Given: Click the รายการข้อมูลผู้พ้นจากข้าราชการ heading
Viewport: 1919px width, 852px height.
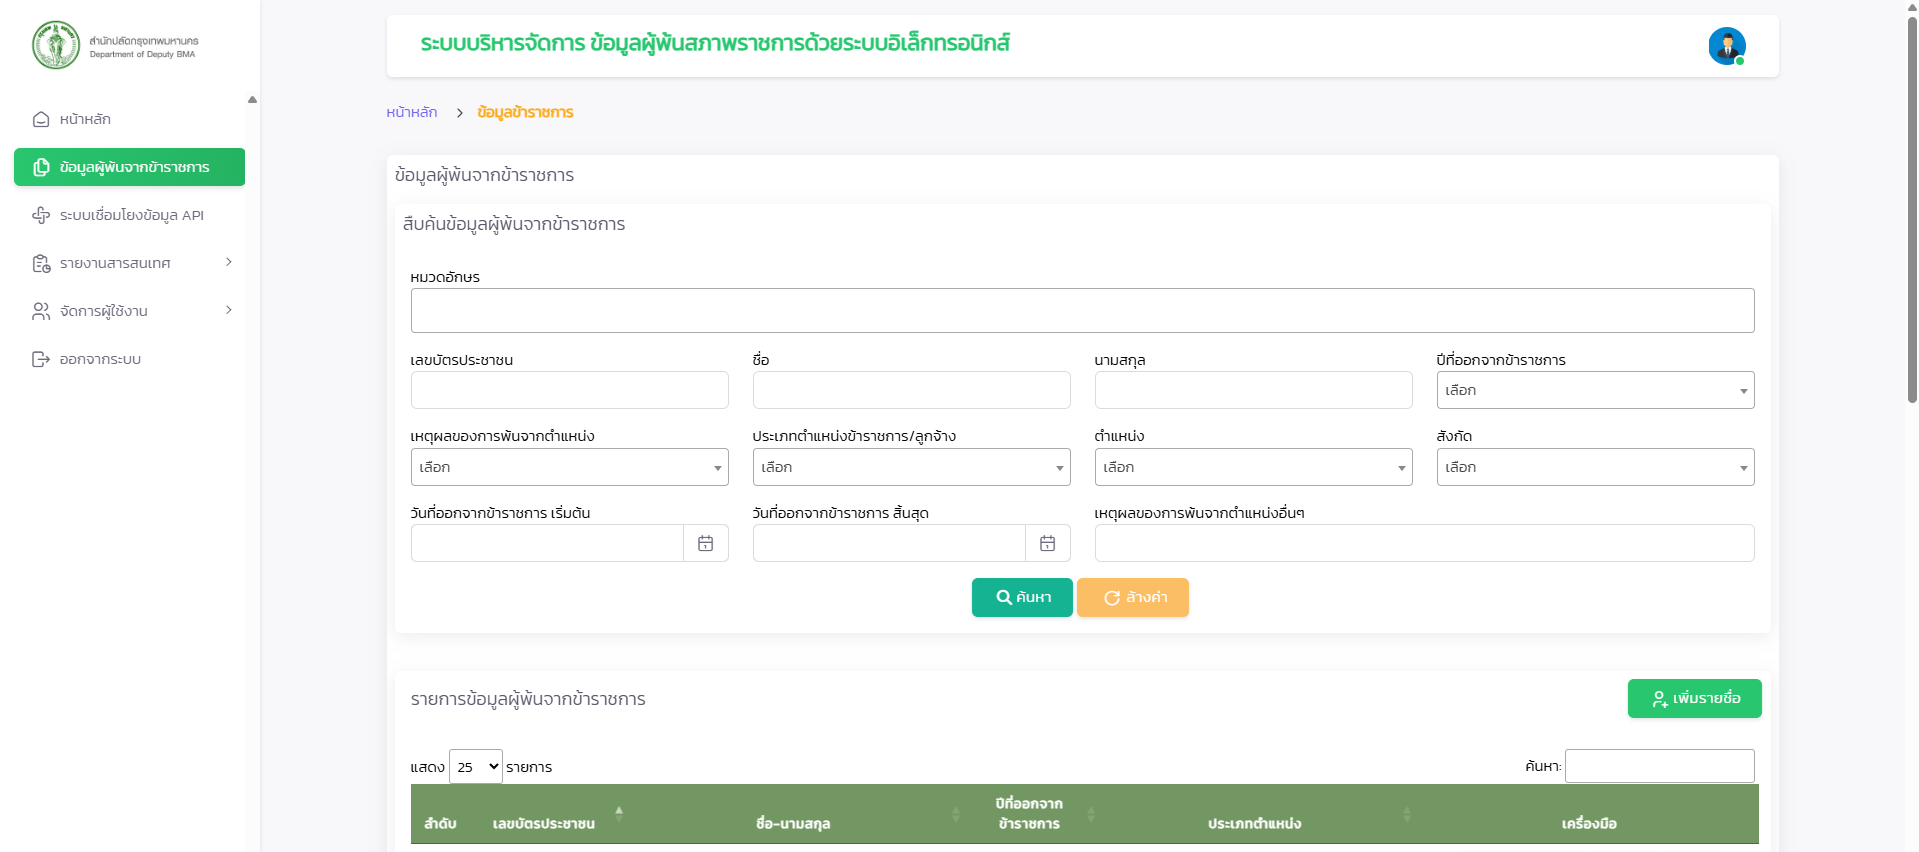Looking at the screenshot, I should pyautogui.click(x=528, y=699).
